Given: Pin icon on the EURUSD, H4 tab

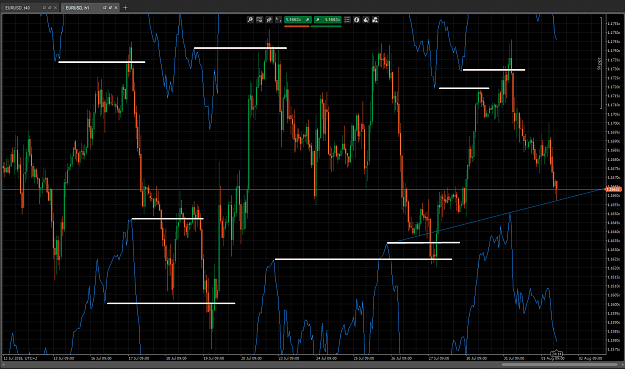Looking at the screenshot, I should click(x=49, y=8).
